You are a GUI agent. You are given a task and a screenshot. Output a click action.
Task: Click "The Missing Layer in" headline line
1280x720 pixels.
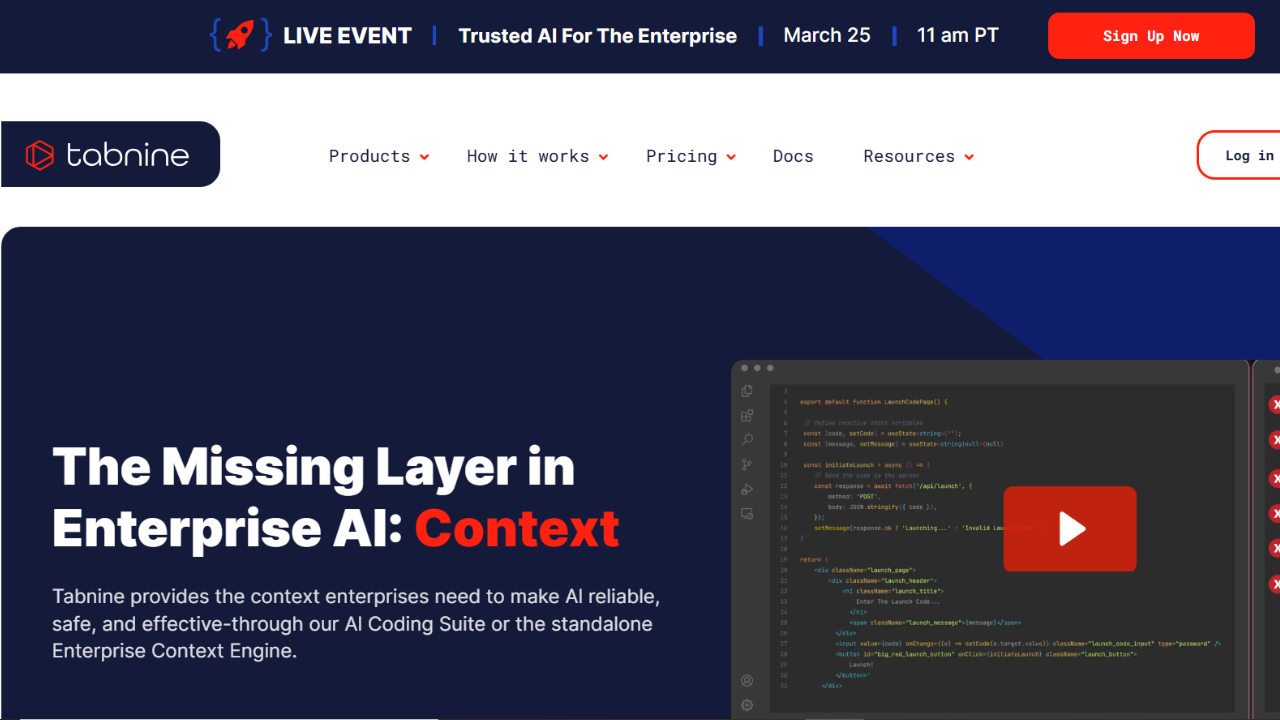(x=314, y=467)
